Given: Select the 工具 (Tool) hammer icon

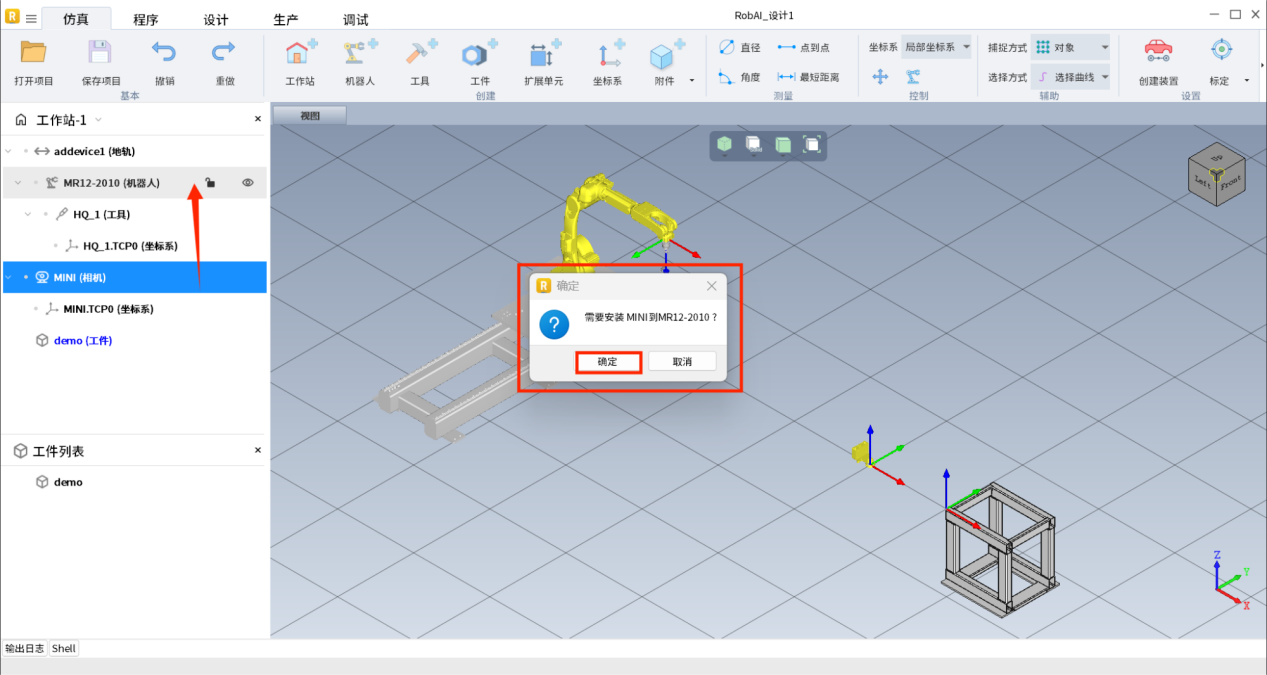Looking at the screenshot, I should click(419, 54).
